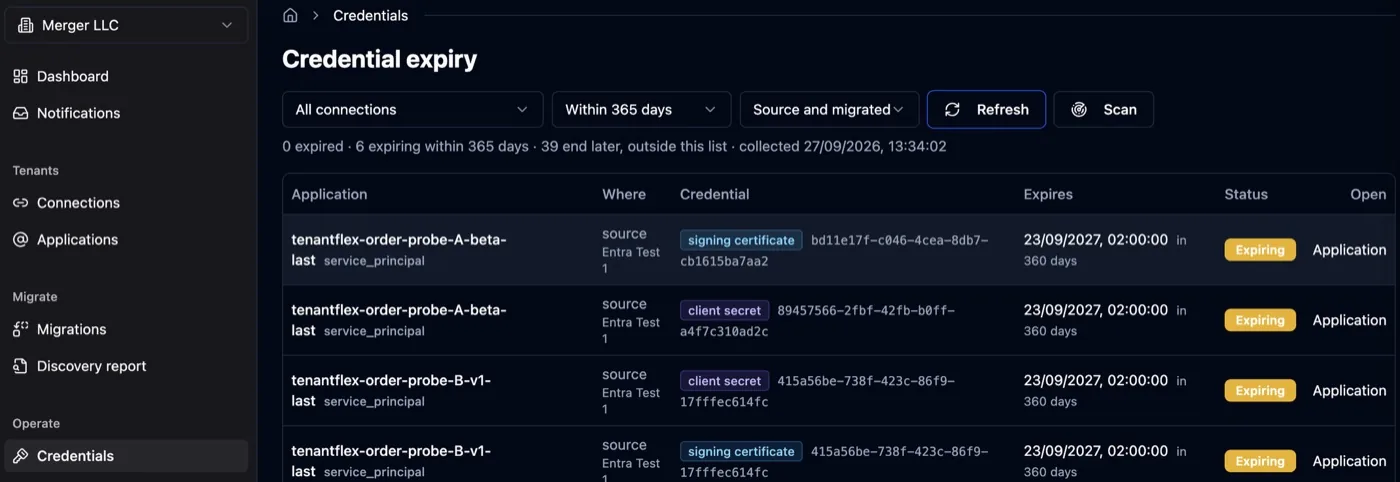Click the Notifications inbox icon
1400x482 pixels.
point(20,113)
